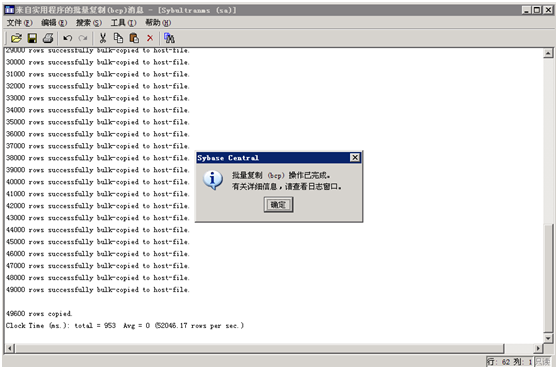Click the horizontal scrollbar right arrow
Viewport: 558px width, 369px height.
(538, 348)
